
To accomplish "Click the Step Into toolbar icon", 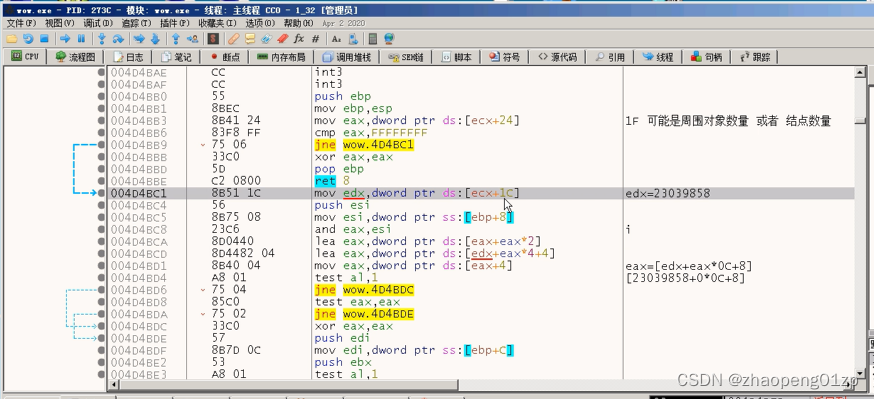I will point(102,38).
